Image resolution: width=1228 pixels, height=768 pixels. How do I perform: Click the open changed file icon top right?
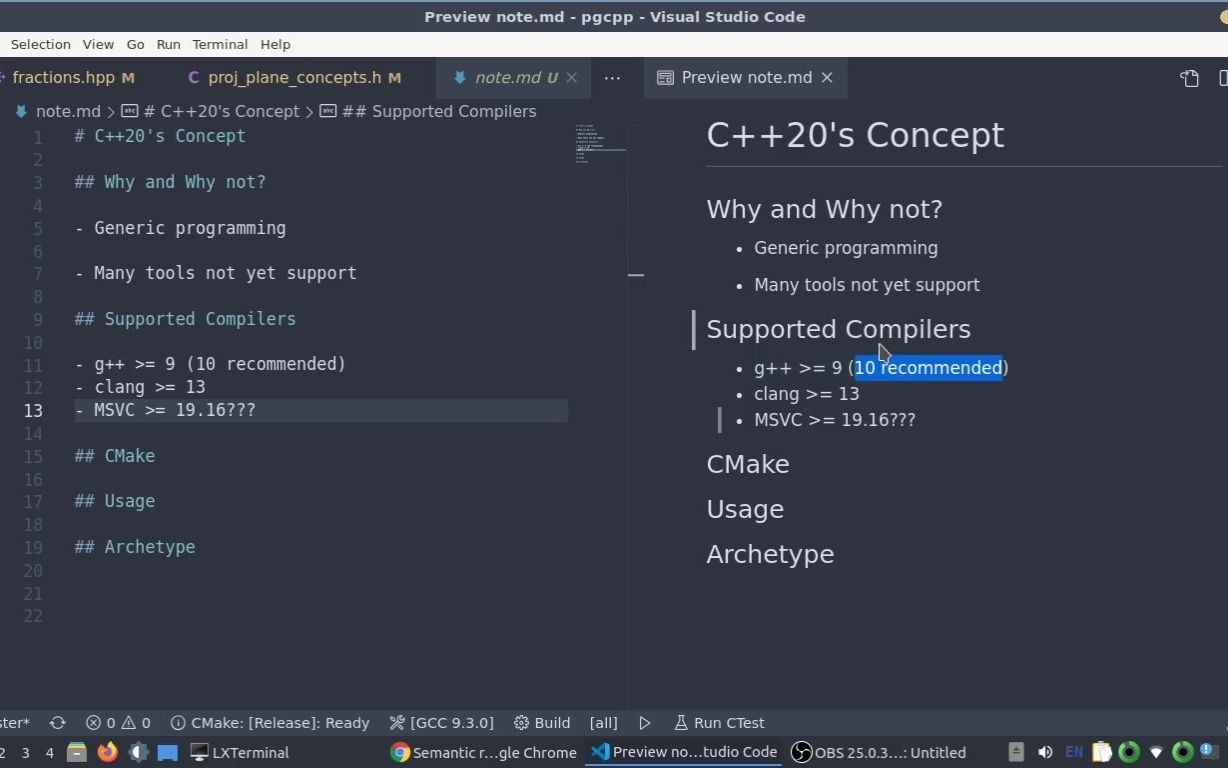pyautogui.click(x=1189, y=78)
